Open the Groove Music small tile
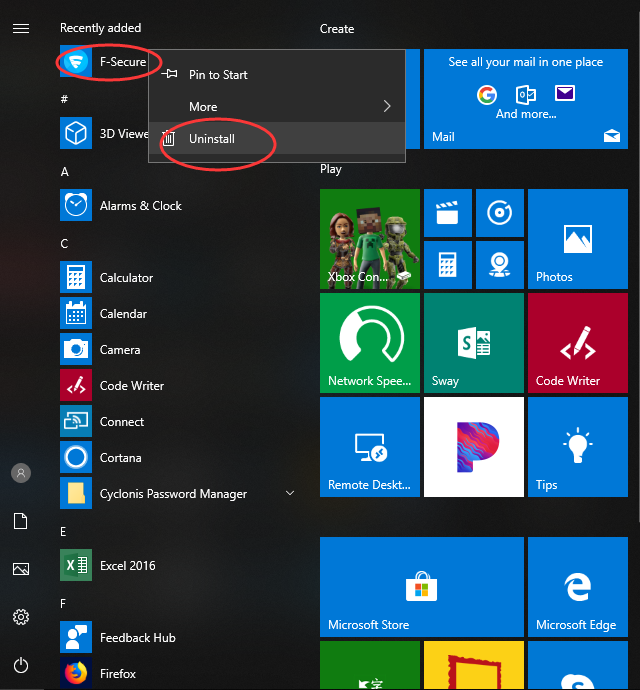The width and height of the screenshot is (640, 690). [x=500, y=213]
